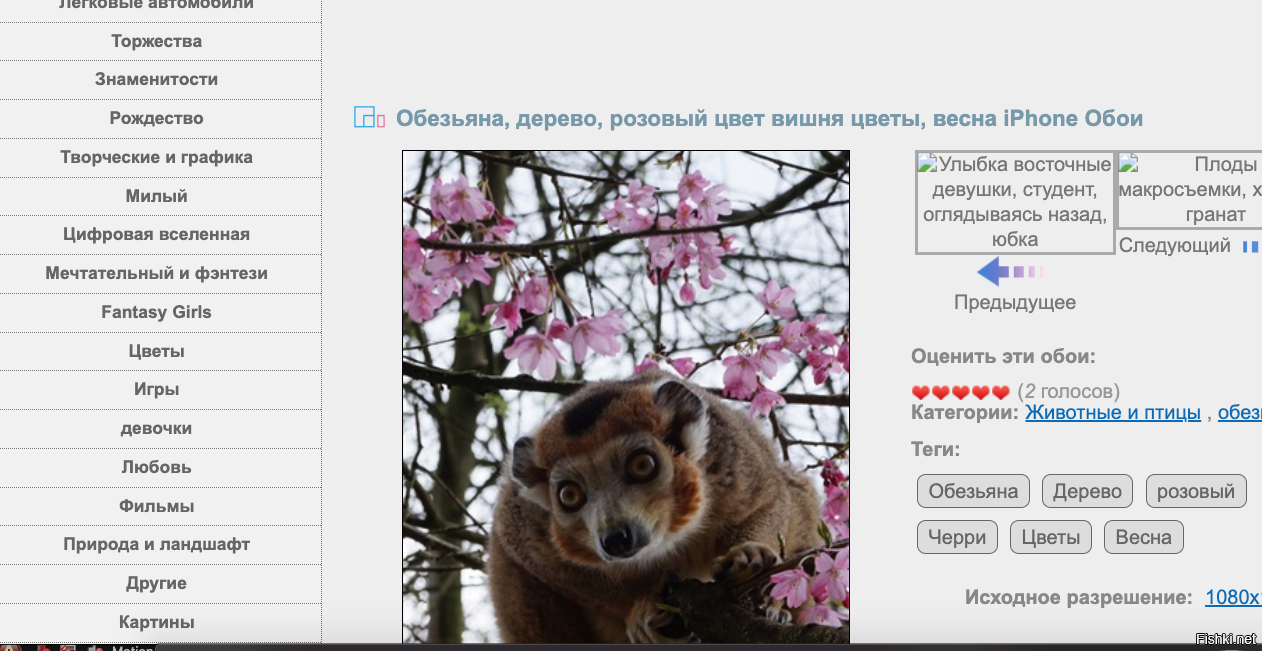Click the Теги label
Viewport: 1262px width, 651px height.
(935, 450)
